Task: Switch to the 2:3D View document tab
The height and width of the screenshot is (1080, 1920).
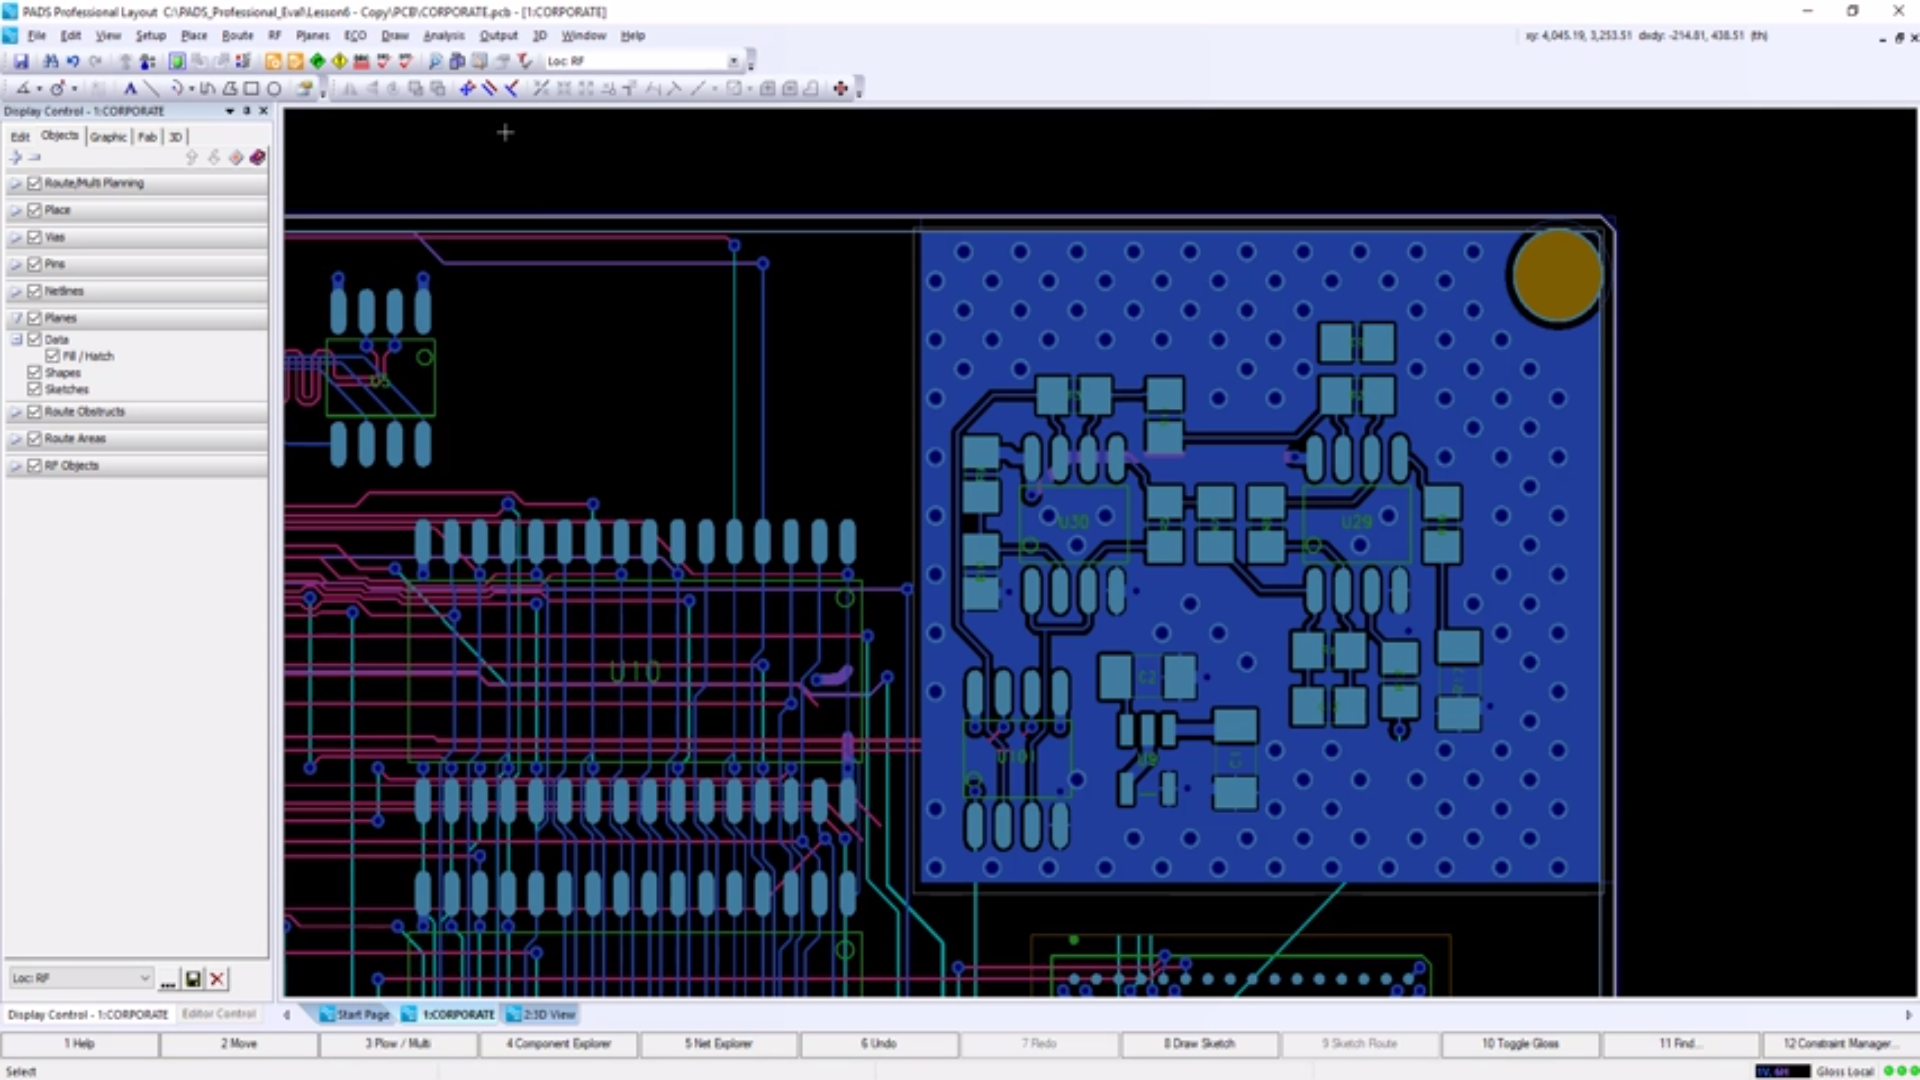Action: (541, 1014)
